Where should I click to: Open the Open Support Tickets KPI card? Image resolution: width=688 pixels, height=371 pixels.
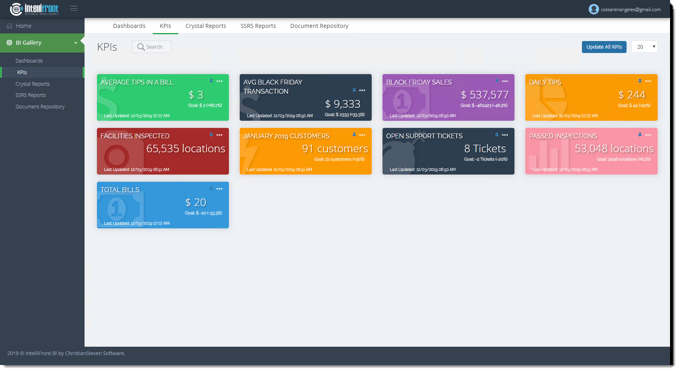coord(448,151)
